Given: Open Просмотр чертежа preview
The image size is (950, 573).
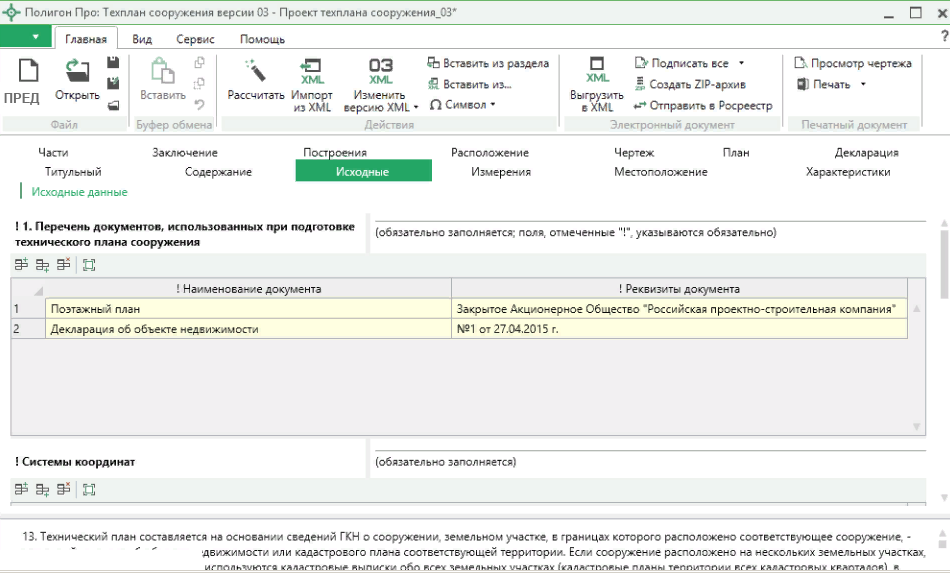Looking at the screenshot, I should tap(853, 63).
